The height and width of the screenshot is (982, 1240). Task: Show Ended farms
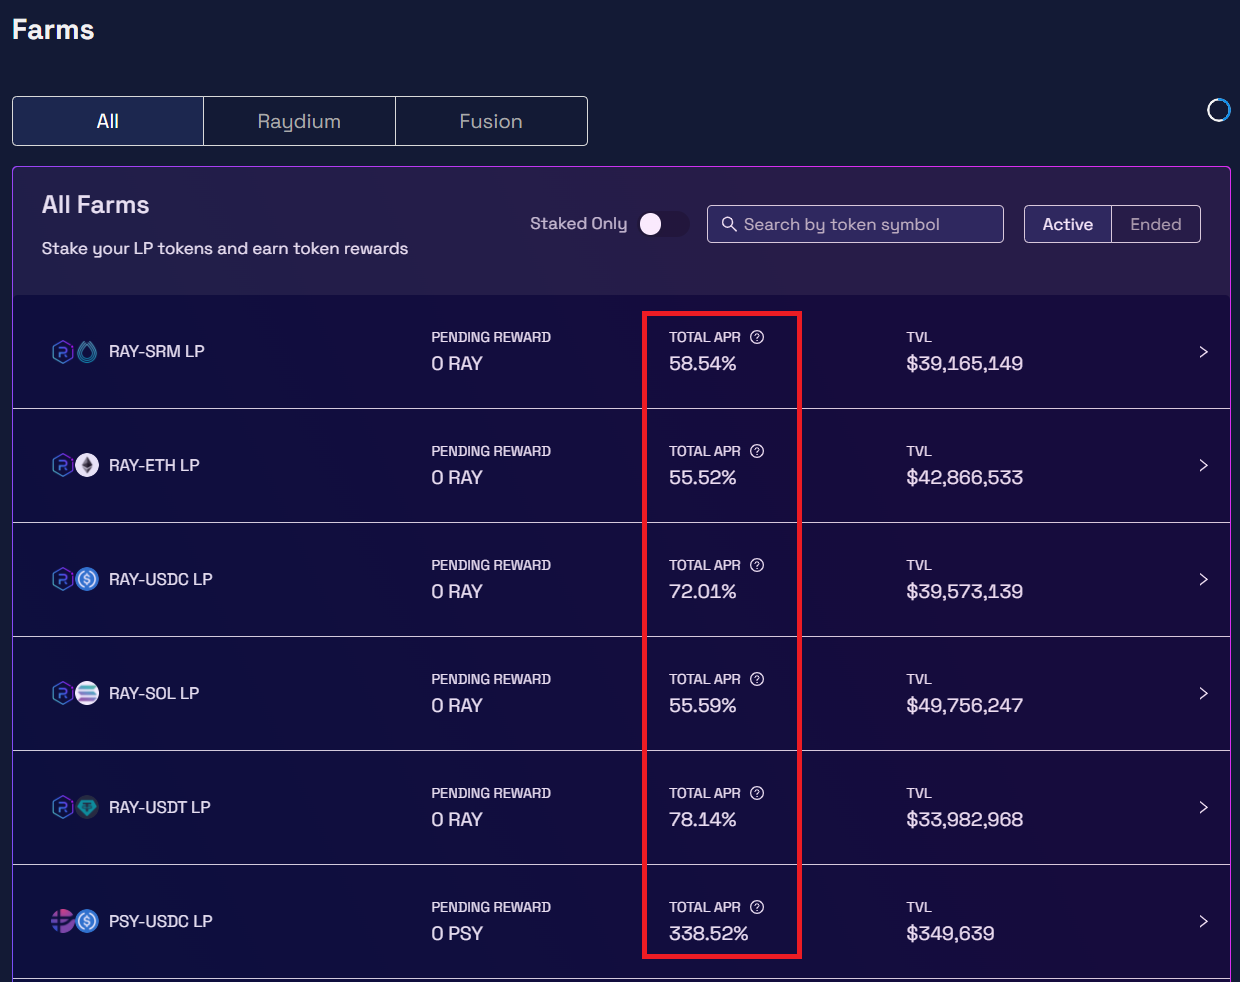pyautogui.click(x=1155, y=224)
